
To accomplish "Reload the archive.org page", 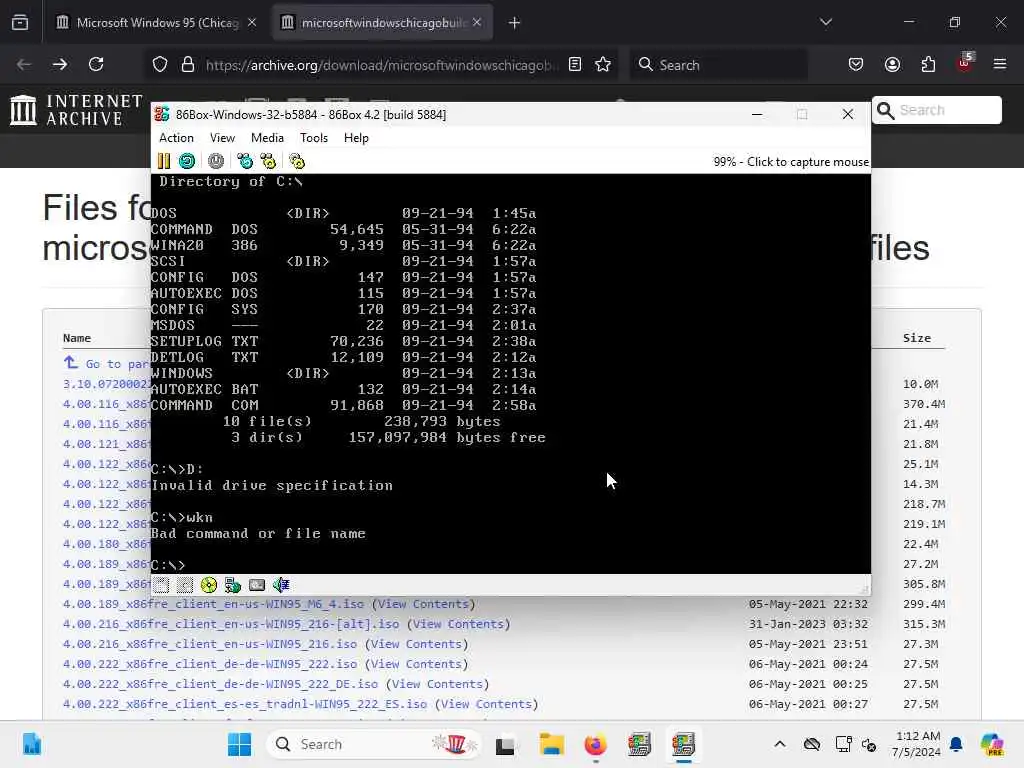I will [x=96, y=64].
